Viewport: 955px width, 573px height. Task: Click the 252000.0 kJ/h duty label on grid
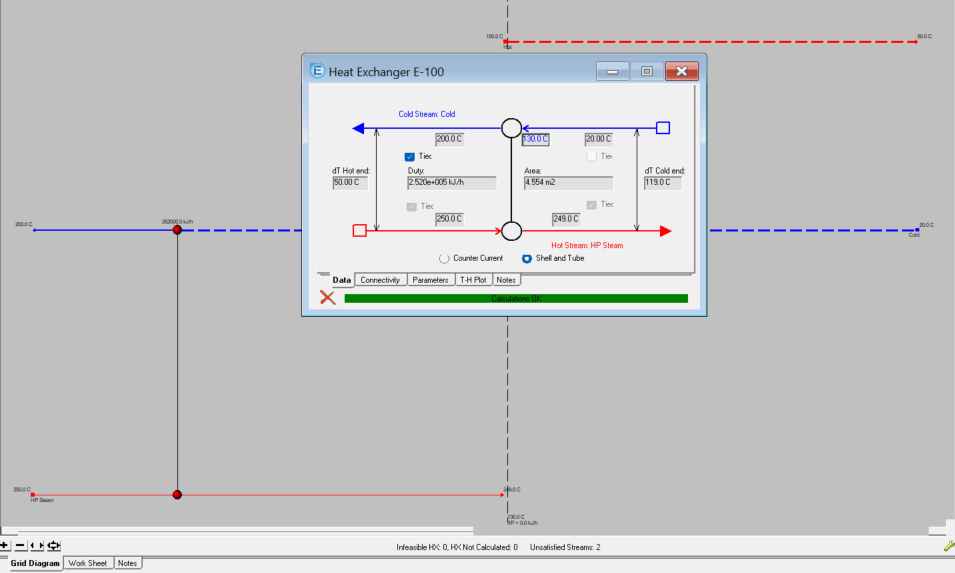click(x=177, y=222)
